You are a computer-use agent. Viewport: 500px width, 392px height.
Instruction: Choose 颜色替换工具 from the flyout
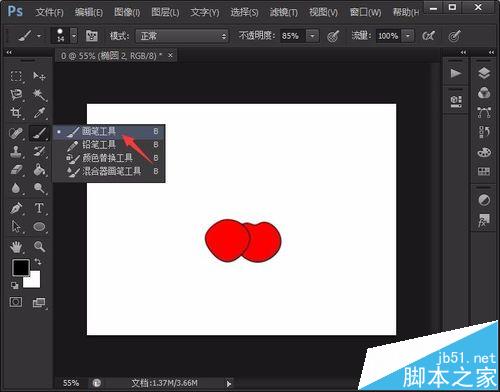point(109,158)
